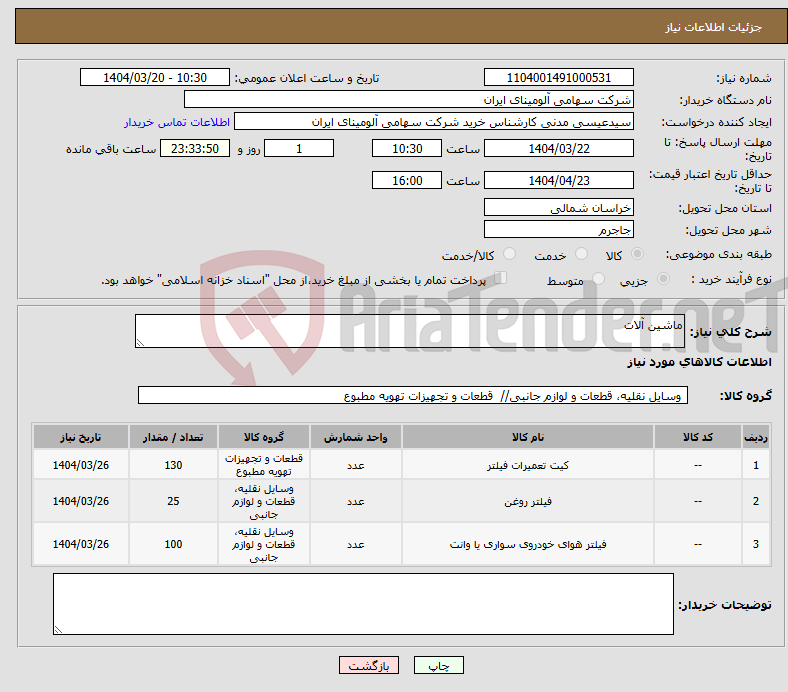Click the توضیحات خریدار text area
This screenshot has height=692, width=788.
(x=363, y=604)
